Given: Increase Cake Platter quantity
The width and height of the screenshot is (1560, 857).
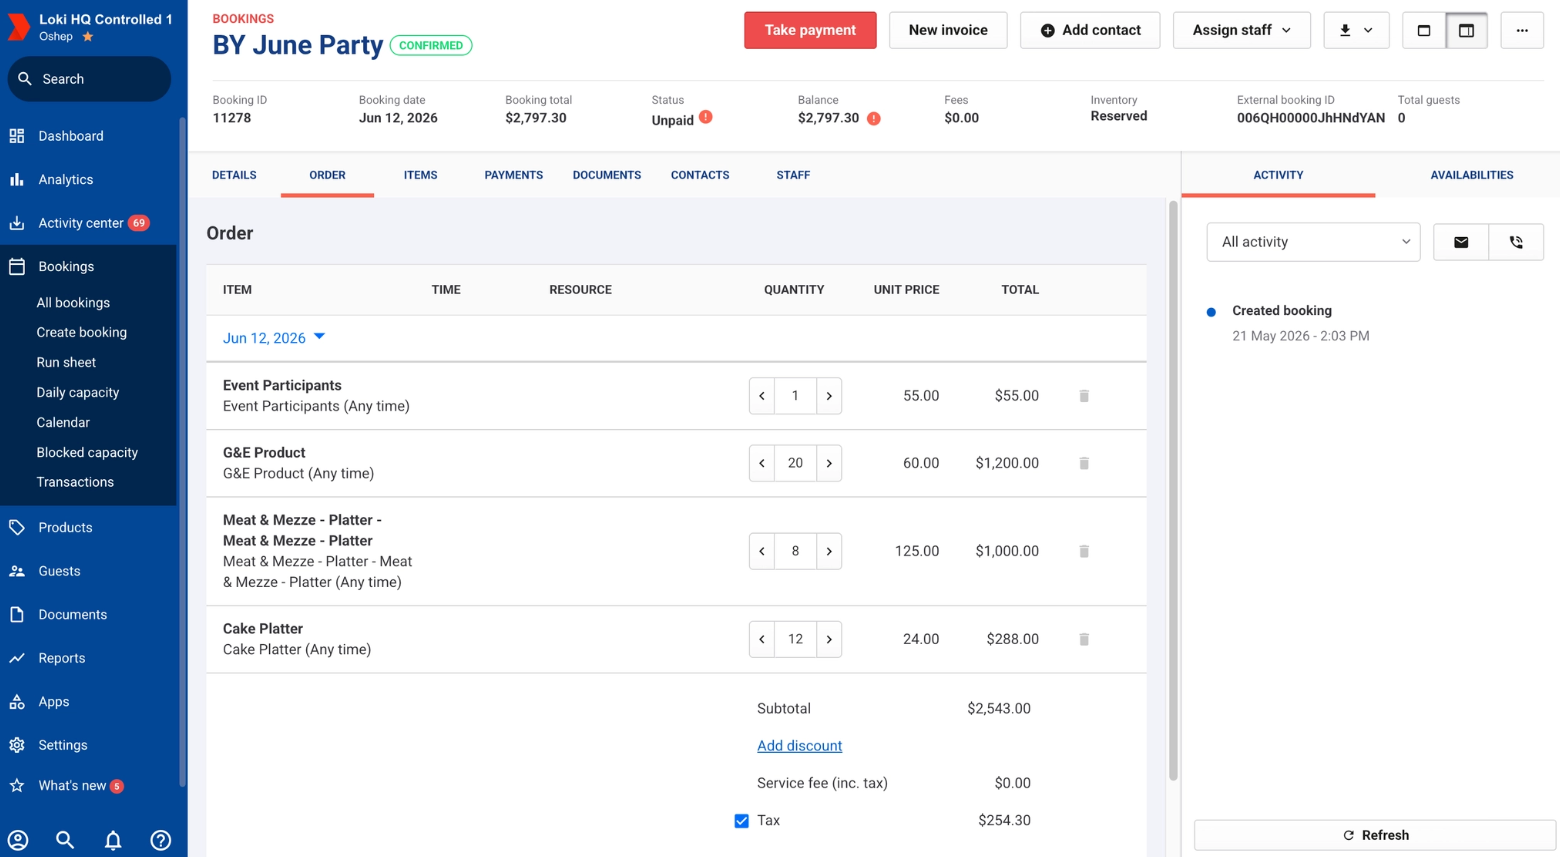Looking at the screenshot, I should click(829, 639).
